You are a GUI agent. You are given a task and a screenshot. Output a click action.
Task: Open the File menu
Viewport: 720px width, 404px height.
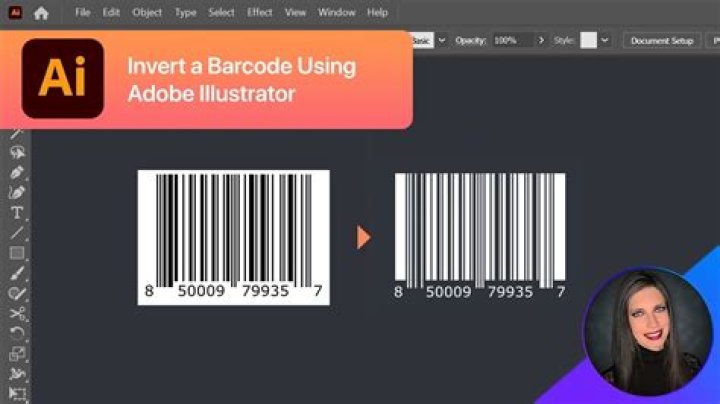tap(83, 12)
